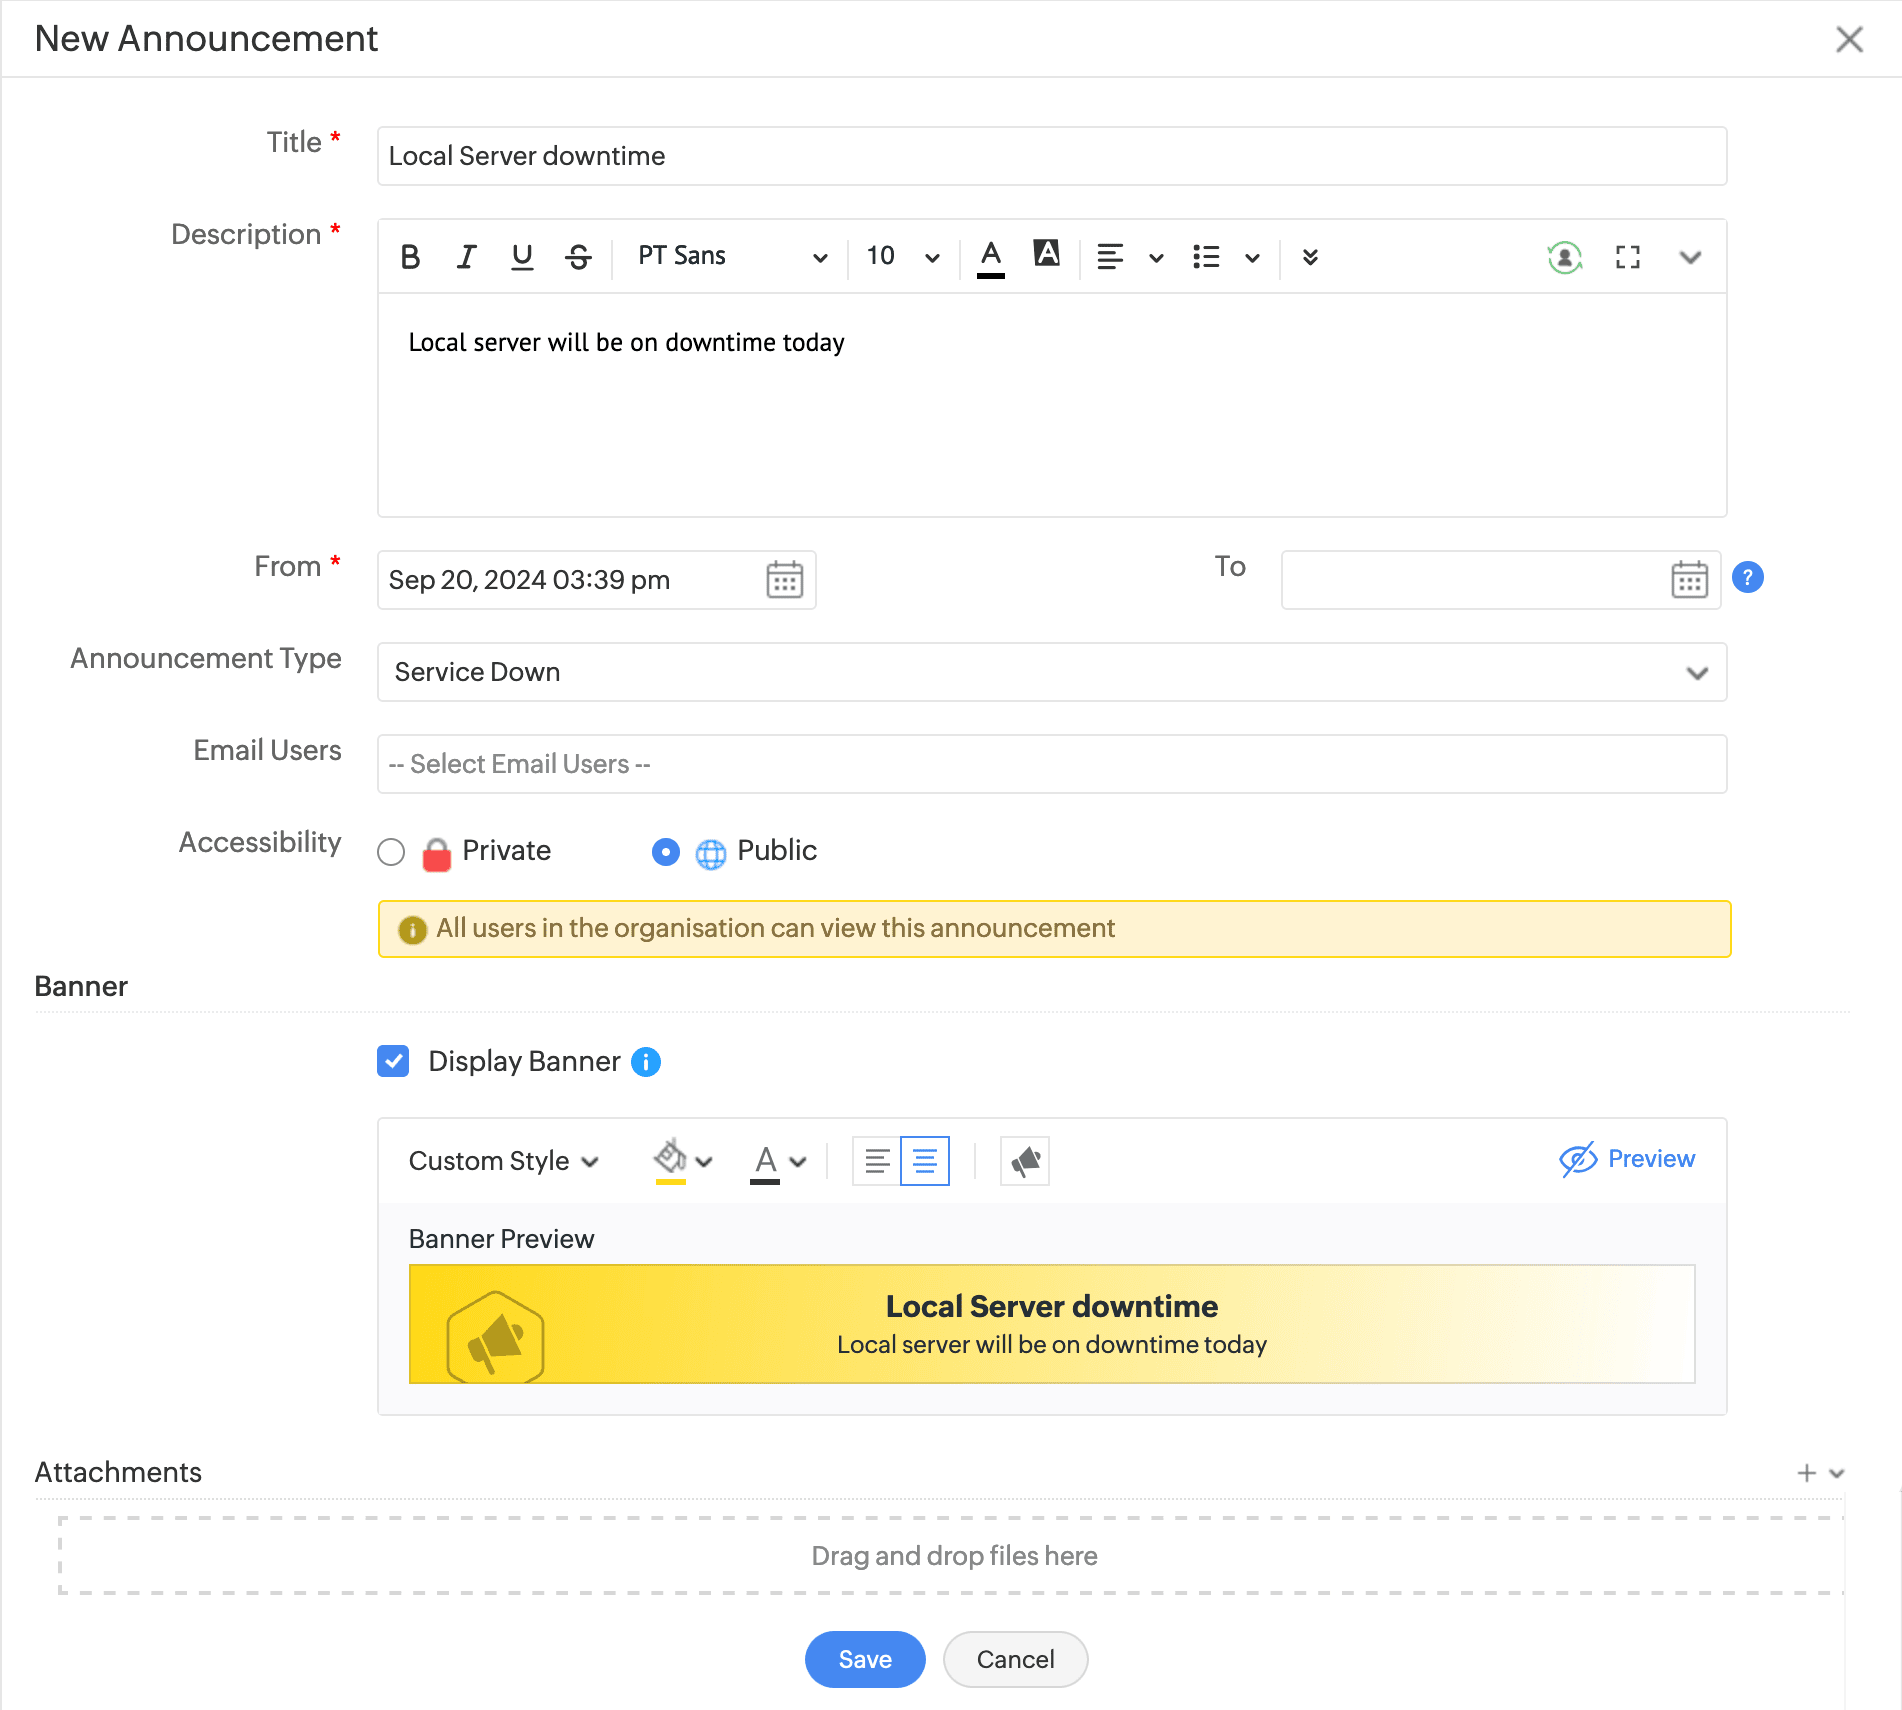Expand editor to fullscreen mode
The width and height of the screenshot is (1902, 1710).
(1627, 257)
